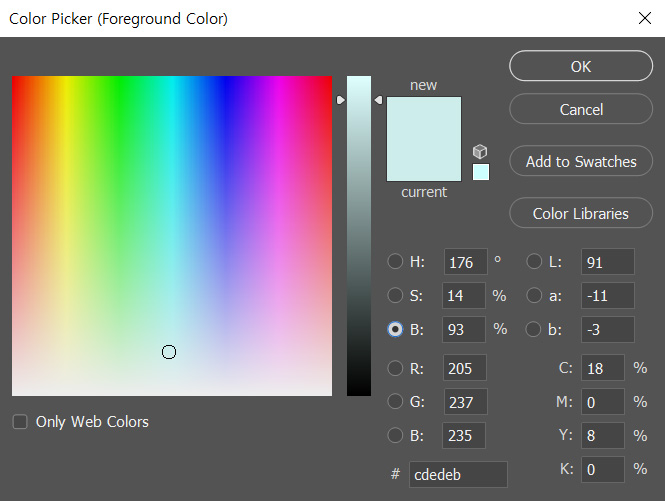Image resolution: width=665 pixels, height=501 pixels.
Task: Open Color Libraries
Action: [581, 213]
